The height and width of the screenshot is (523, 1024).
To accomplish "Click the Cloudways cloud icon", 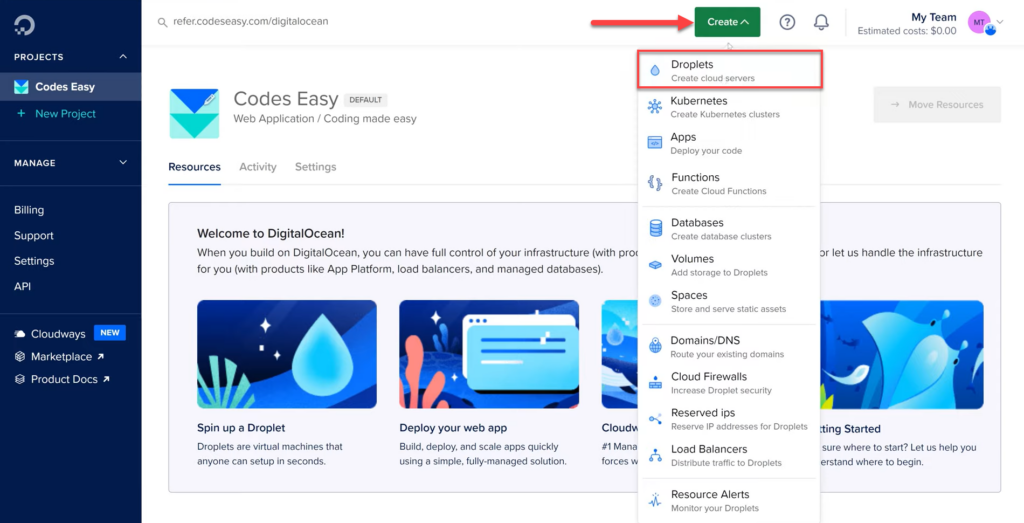I will (20, 334).
